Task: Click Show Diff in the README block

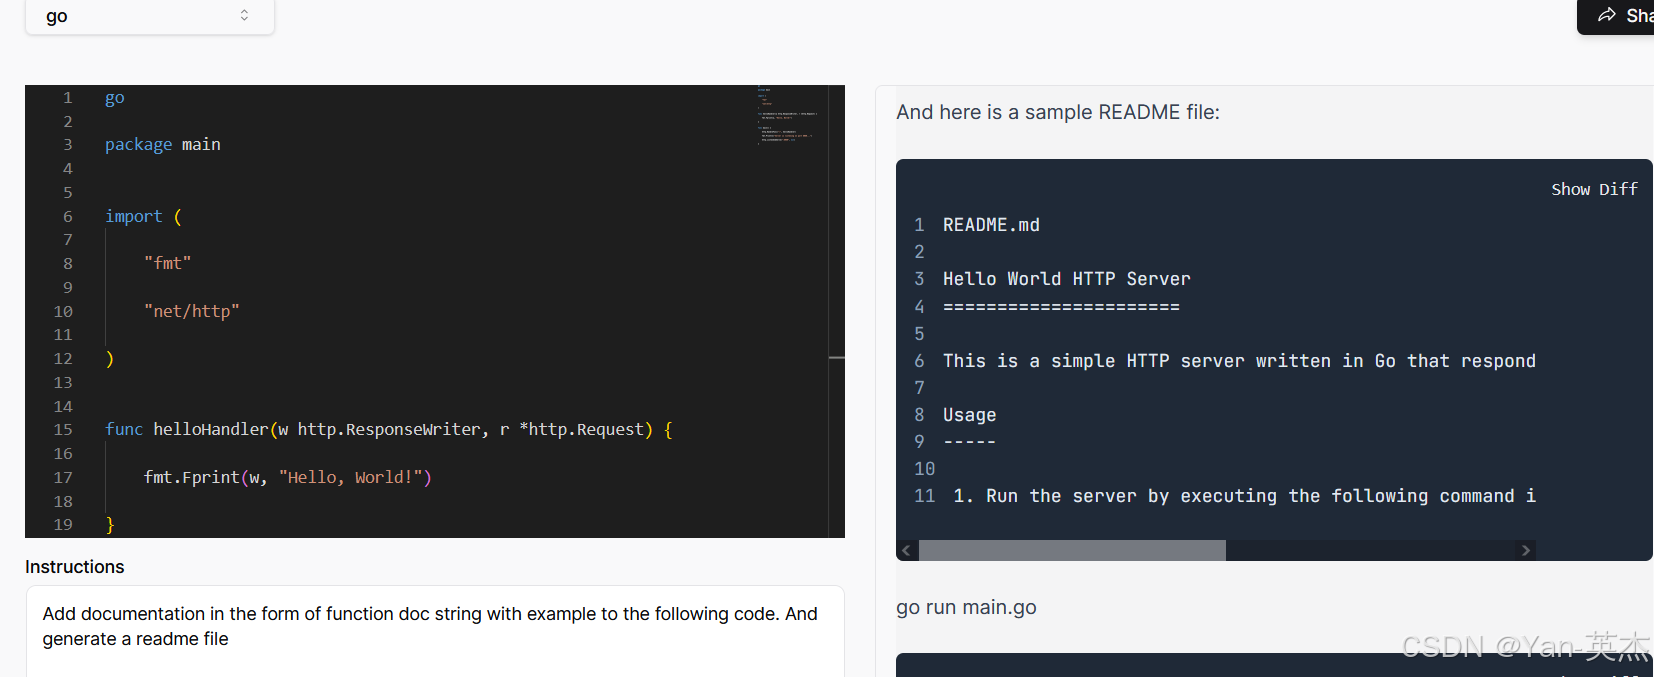Action: (x=1594, y=189)
